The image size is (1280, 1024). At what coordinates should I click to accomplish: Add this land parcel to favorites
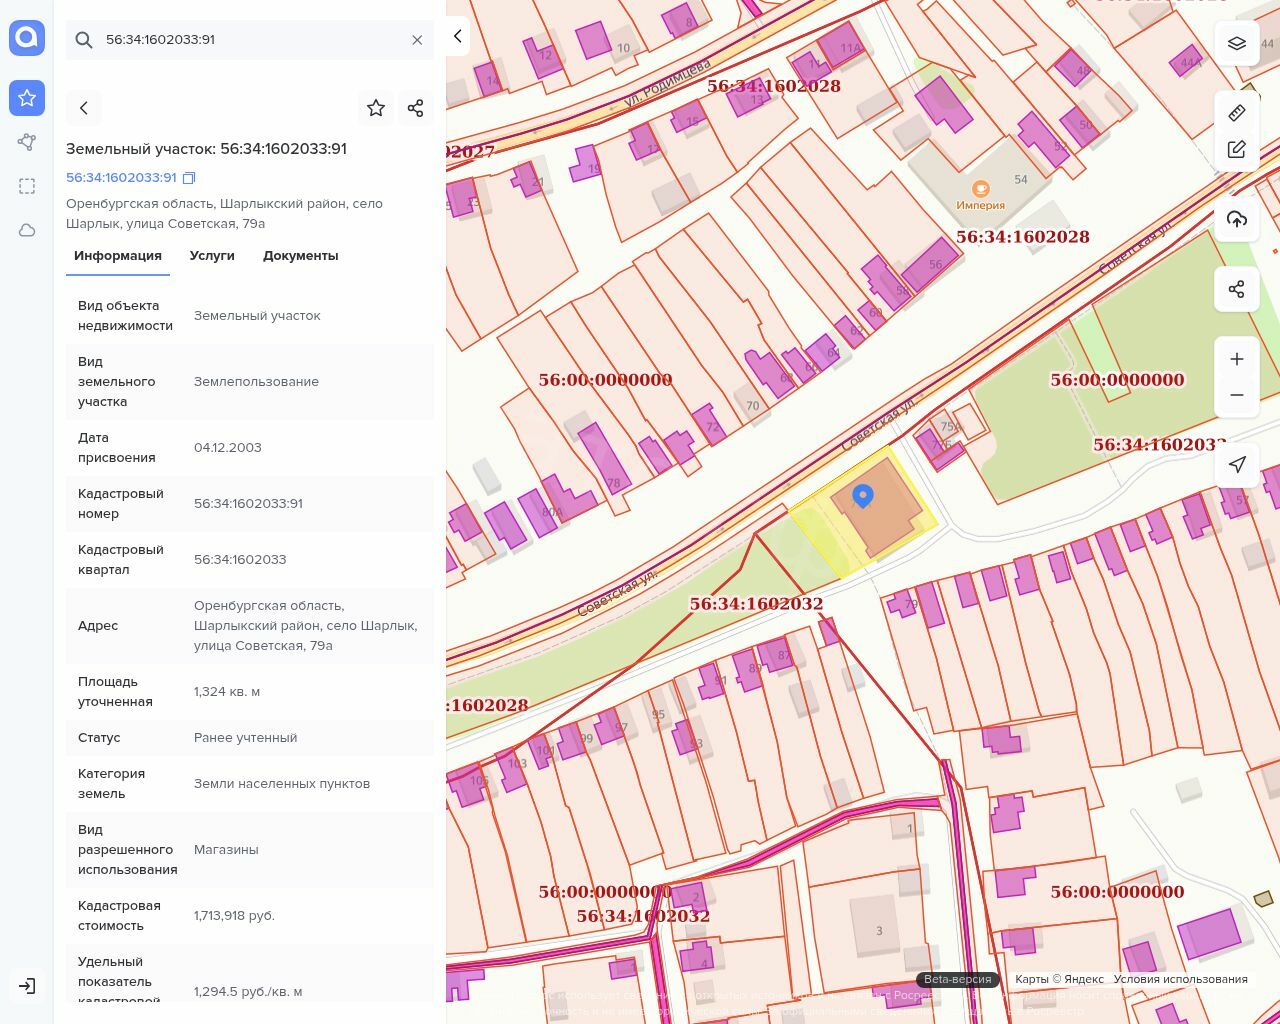[376, 108]
